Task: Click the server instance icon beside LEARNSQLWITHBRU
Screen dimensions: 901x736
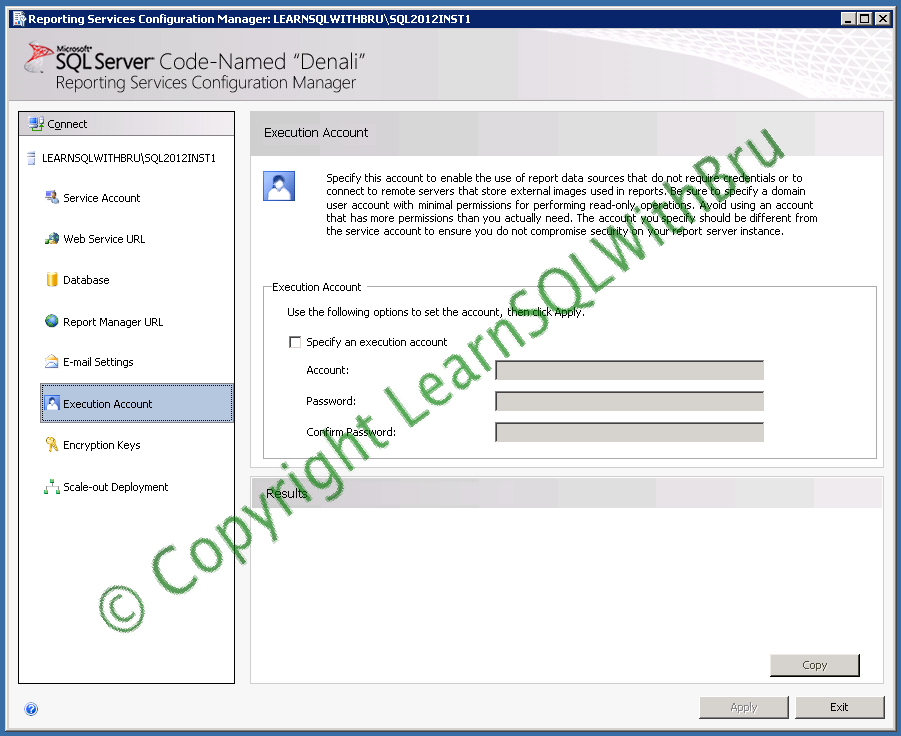Action: (32, 158)
